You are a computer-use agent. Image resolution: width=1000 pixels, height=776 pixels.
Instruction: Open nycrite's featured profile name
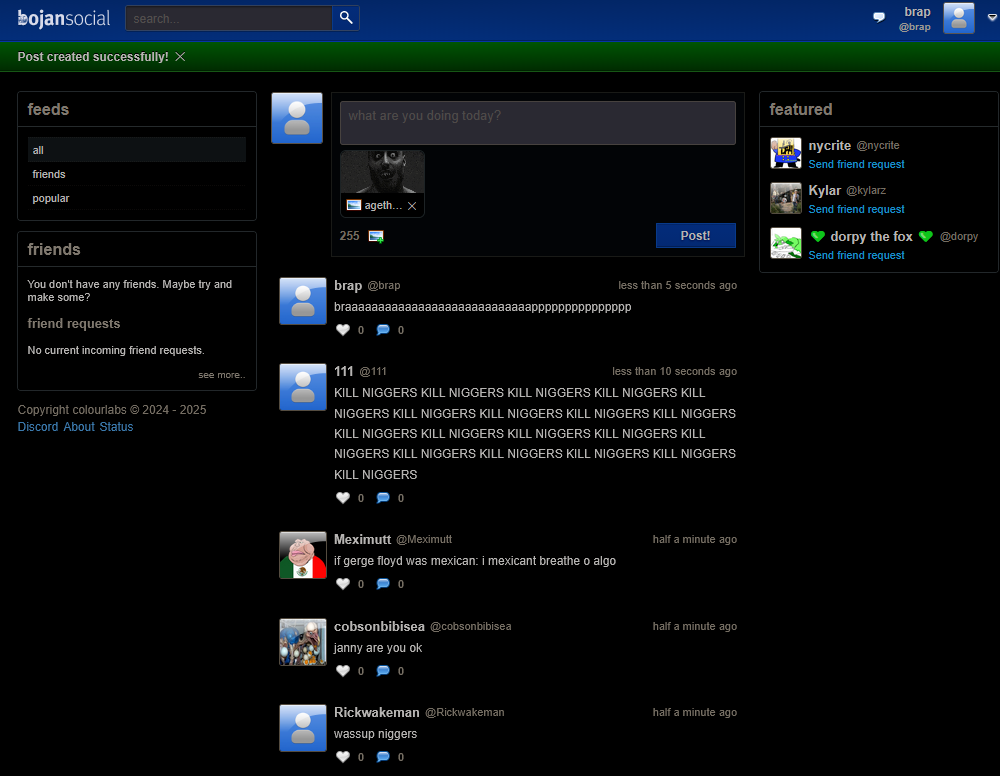830,145
